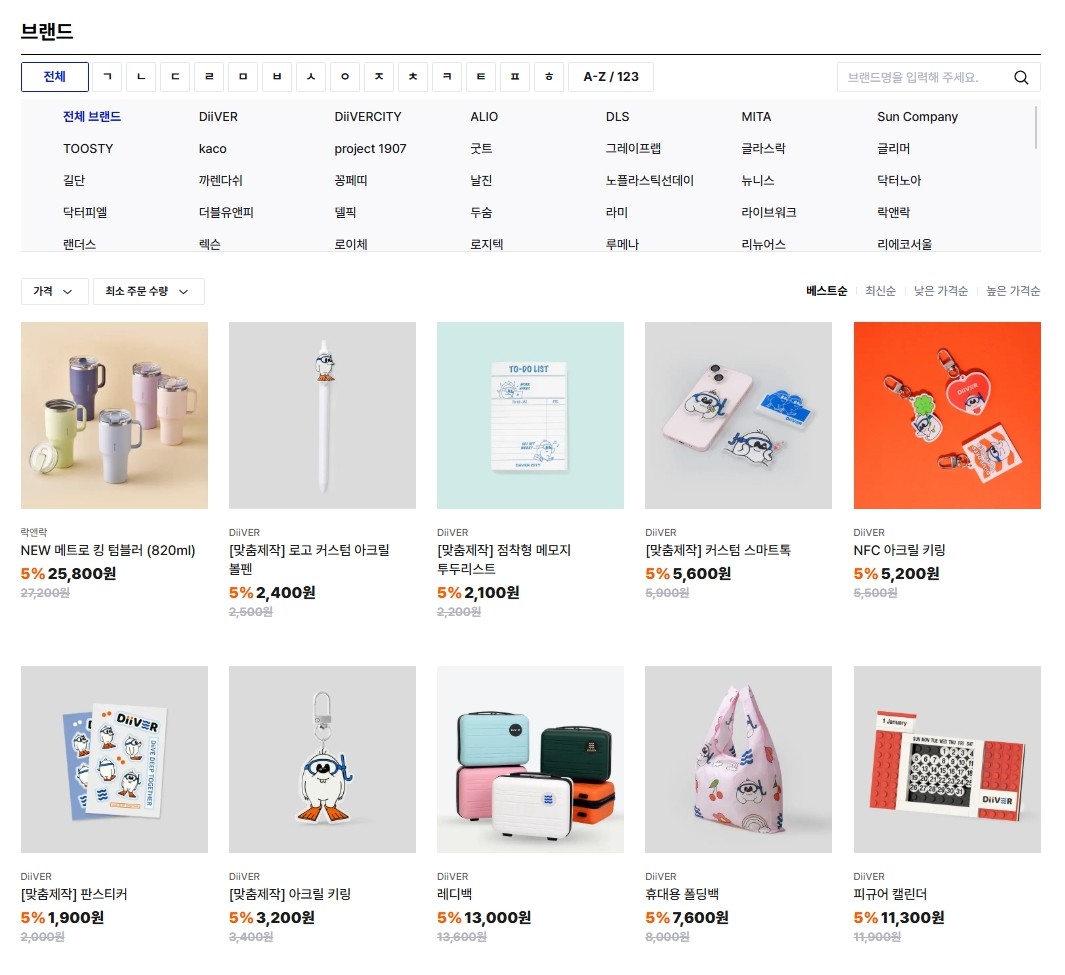
Task: Select the ㅍ consonant filter
Action: 515,77
